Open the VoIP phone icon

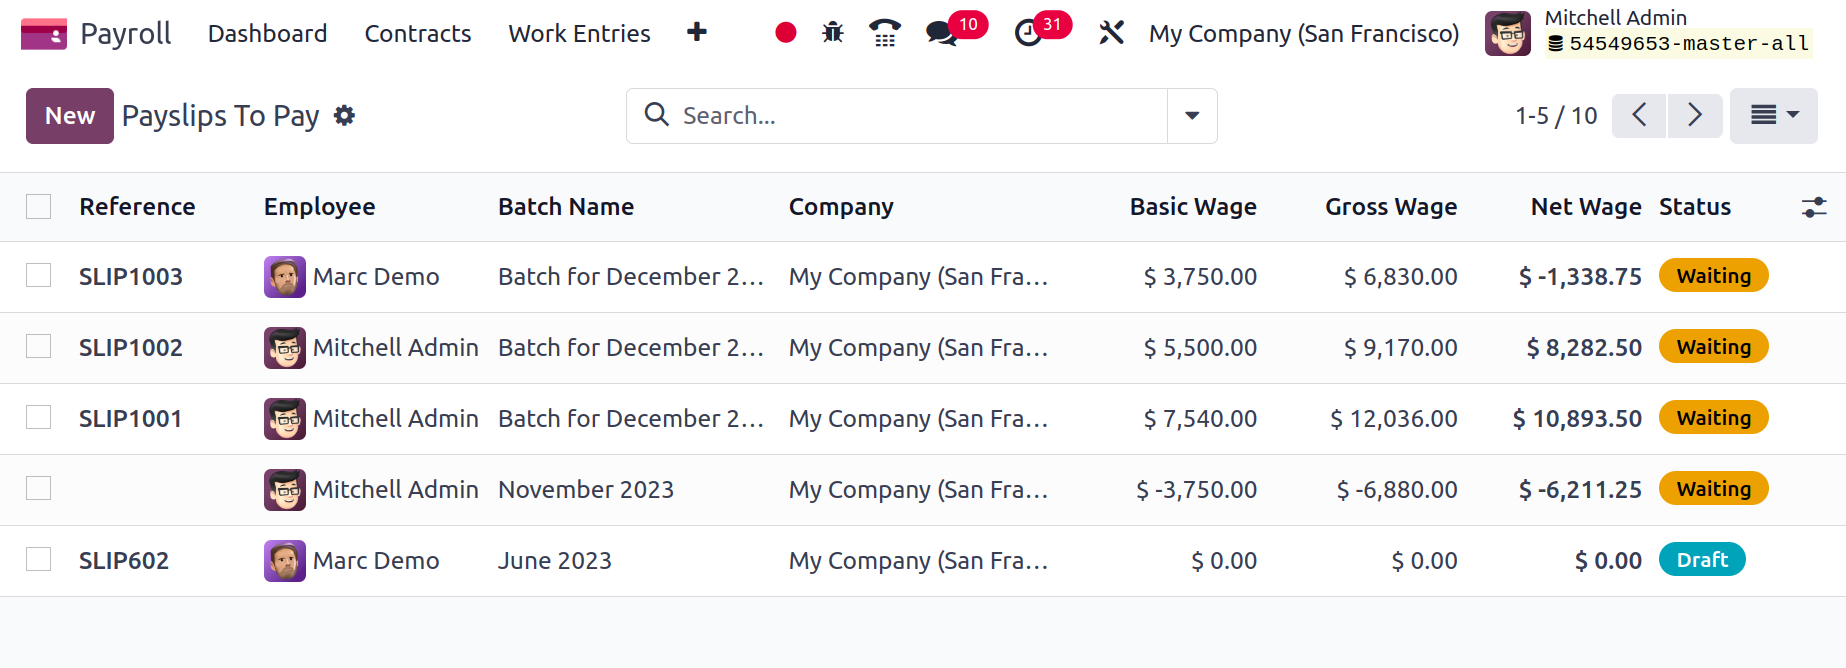pyautogui.click(x=884, y=33)
